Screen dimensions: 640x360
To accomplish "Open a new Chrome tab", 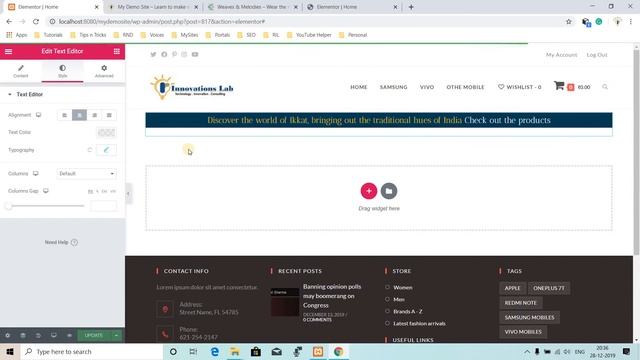I will click(x=411, y=7).
